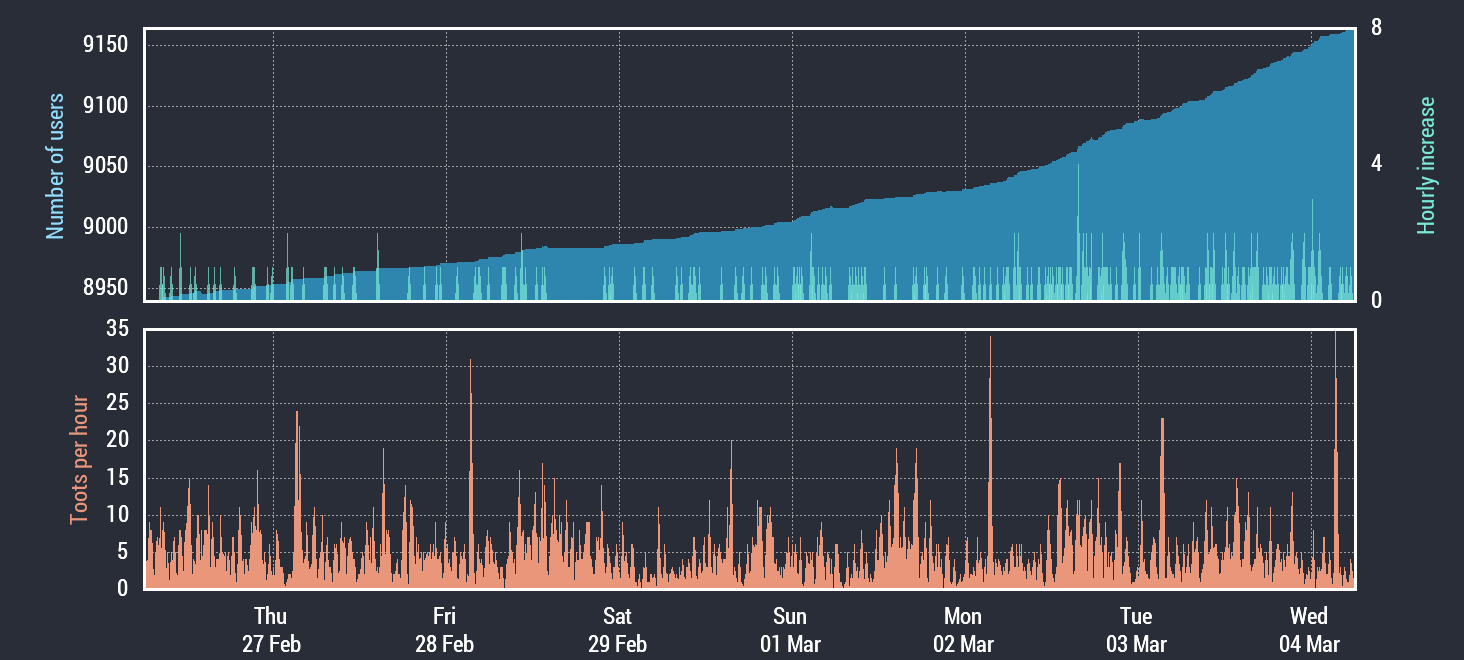
Task: Select the Thu 27 Feb date label
Action: click(x=271, y=629)
